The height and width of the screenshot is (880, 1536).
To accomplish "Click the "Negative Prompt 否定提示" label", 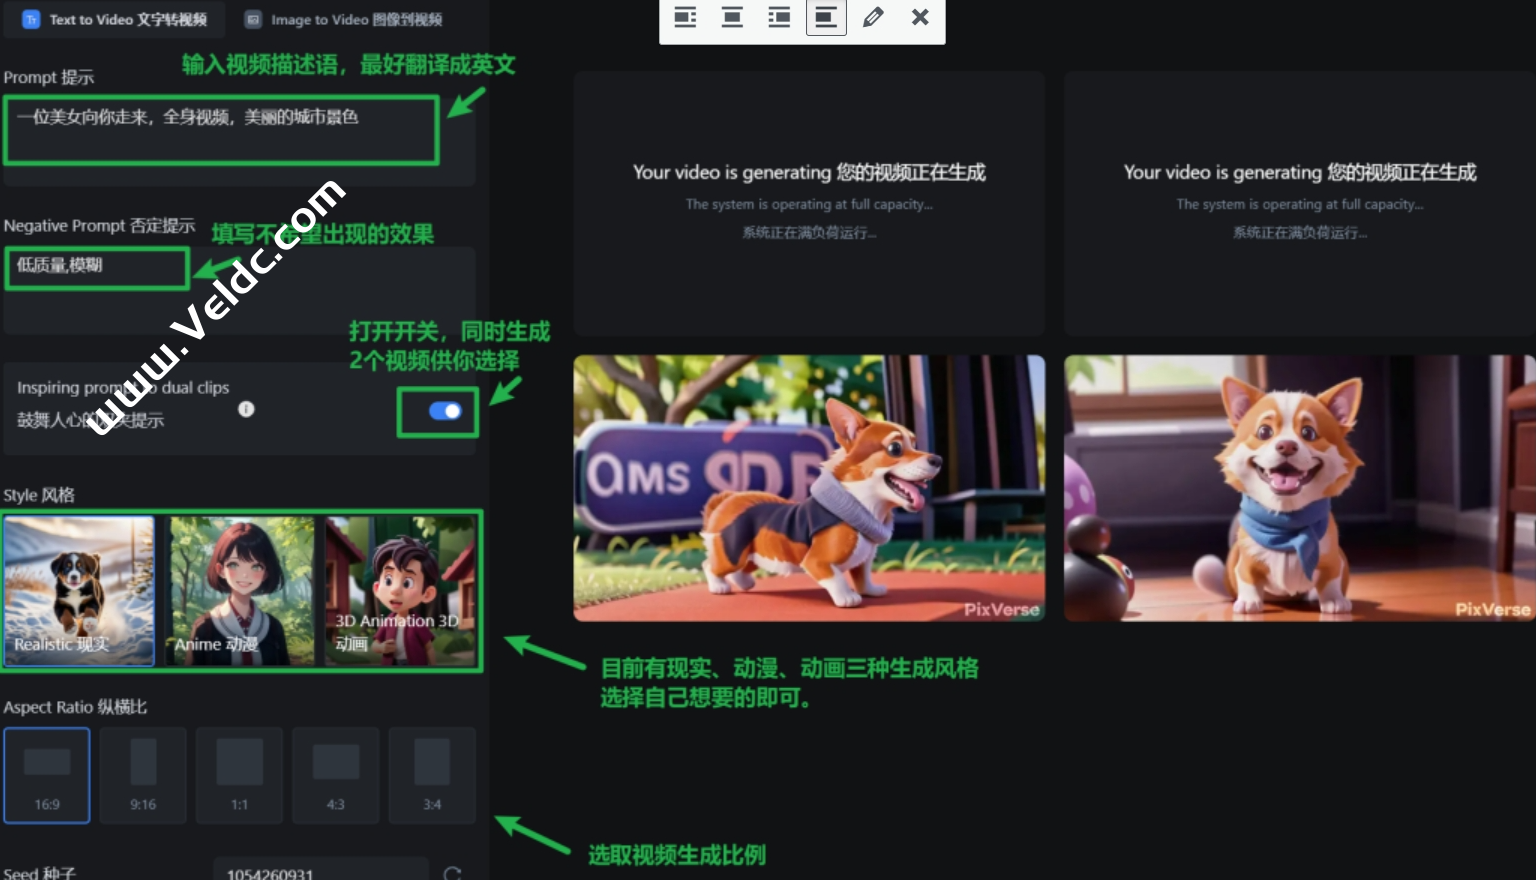I will click(x=99, y=226).
